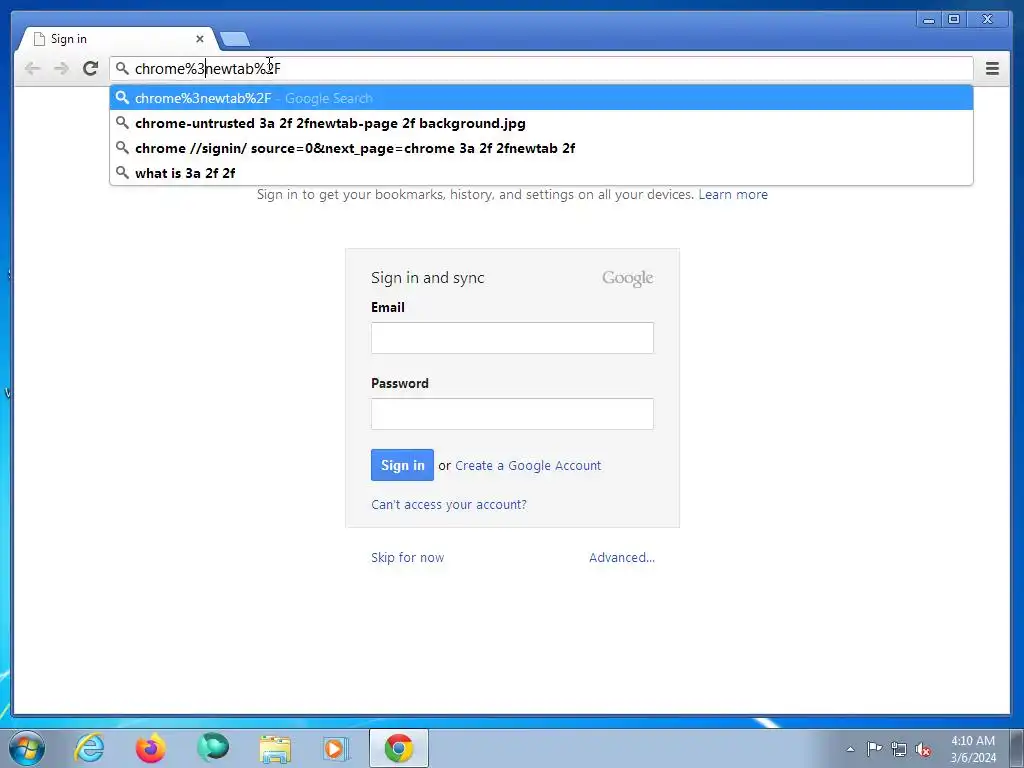Click the muted volume tray icon
The width and height of the screenshot is (1024, 768).
923,749
